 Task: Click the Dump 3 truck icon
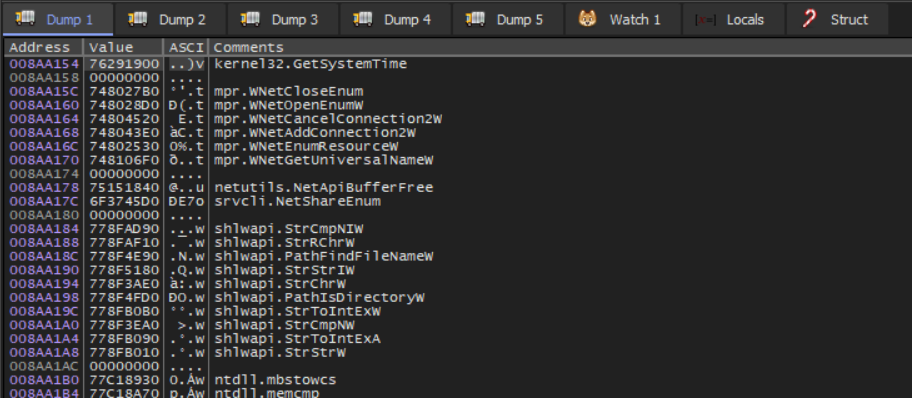(x=250, y=19)
